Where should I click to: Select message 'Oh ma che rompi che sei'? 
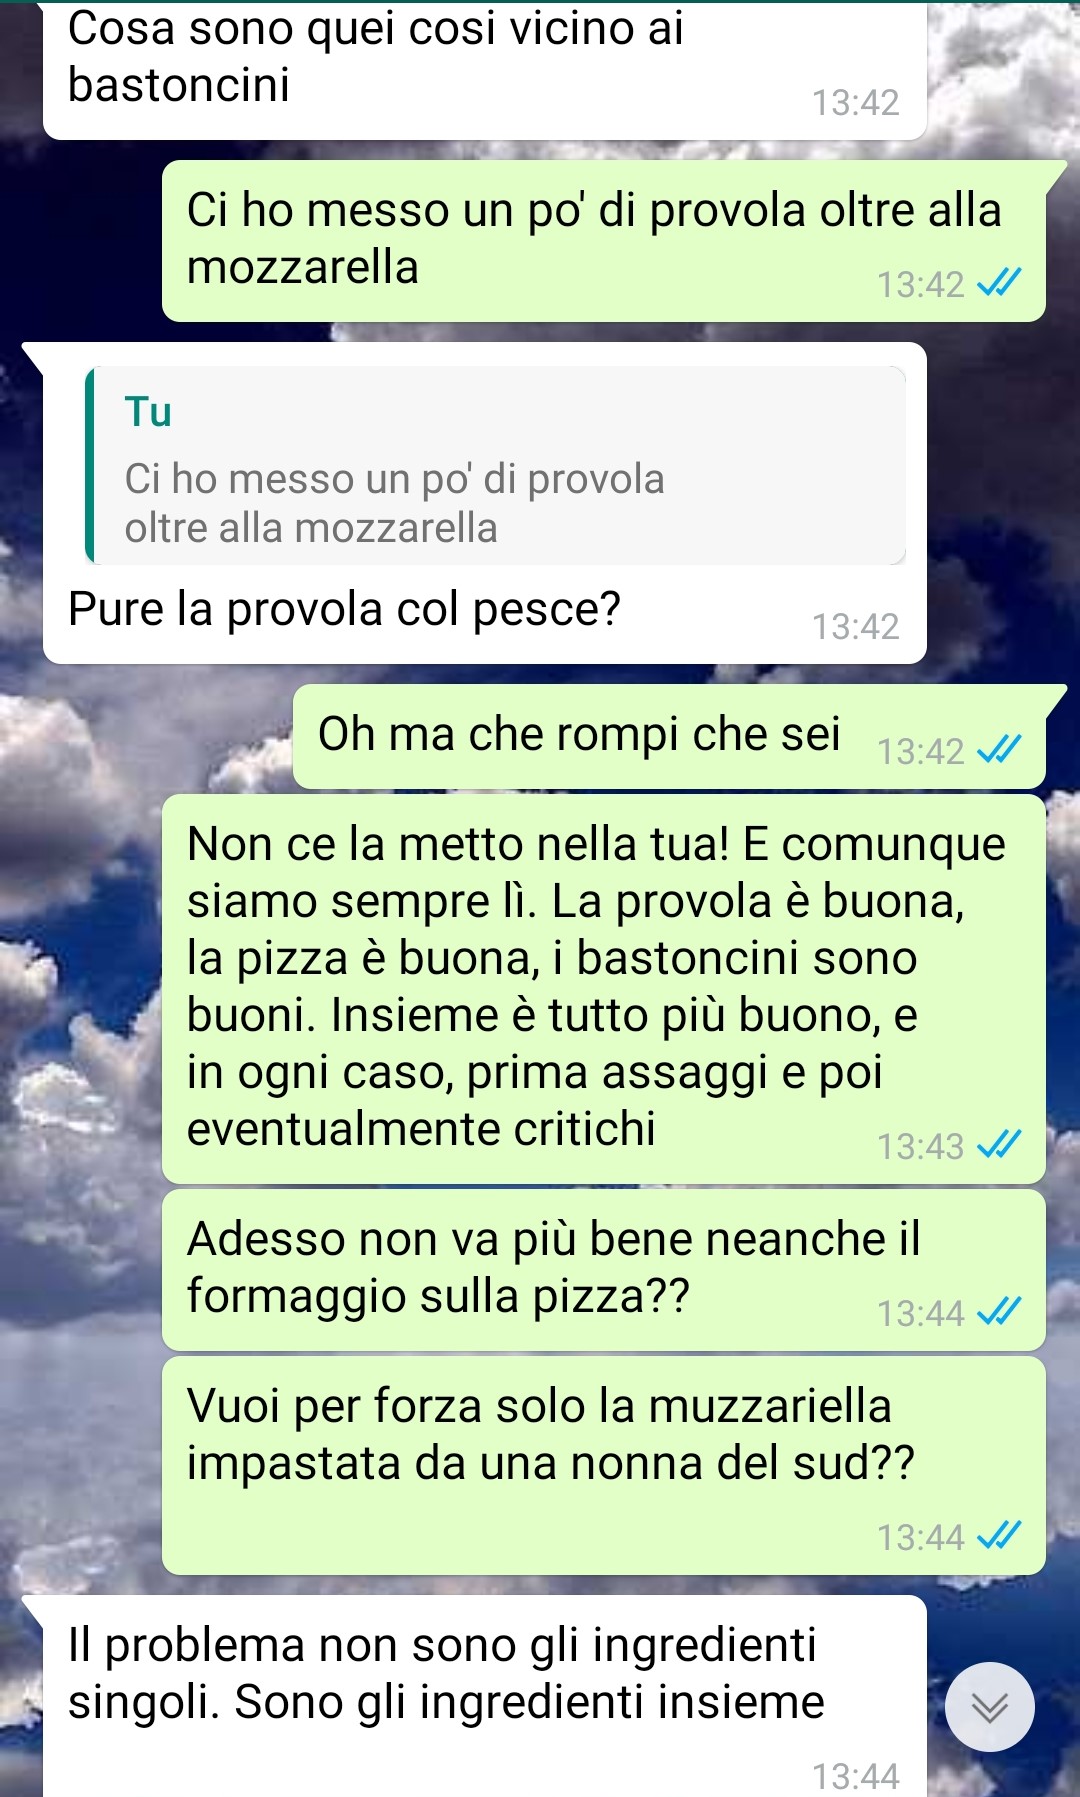pos(669,736)
